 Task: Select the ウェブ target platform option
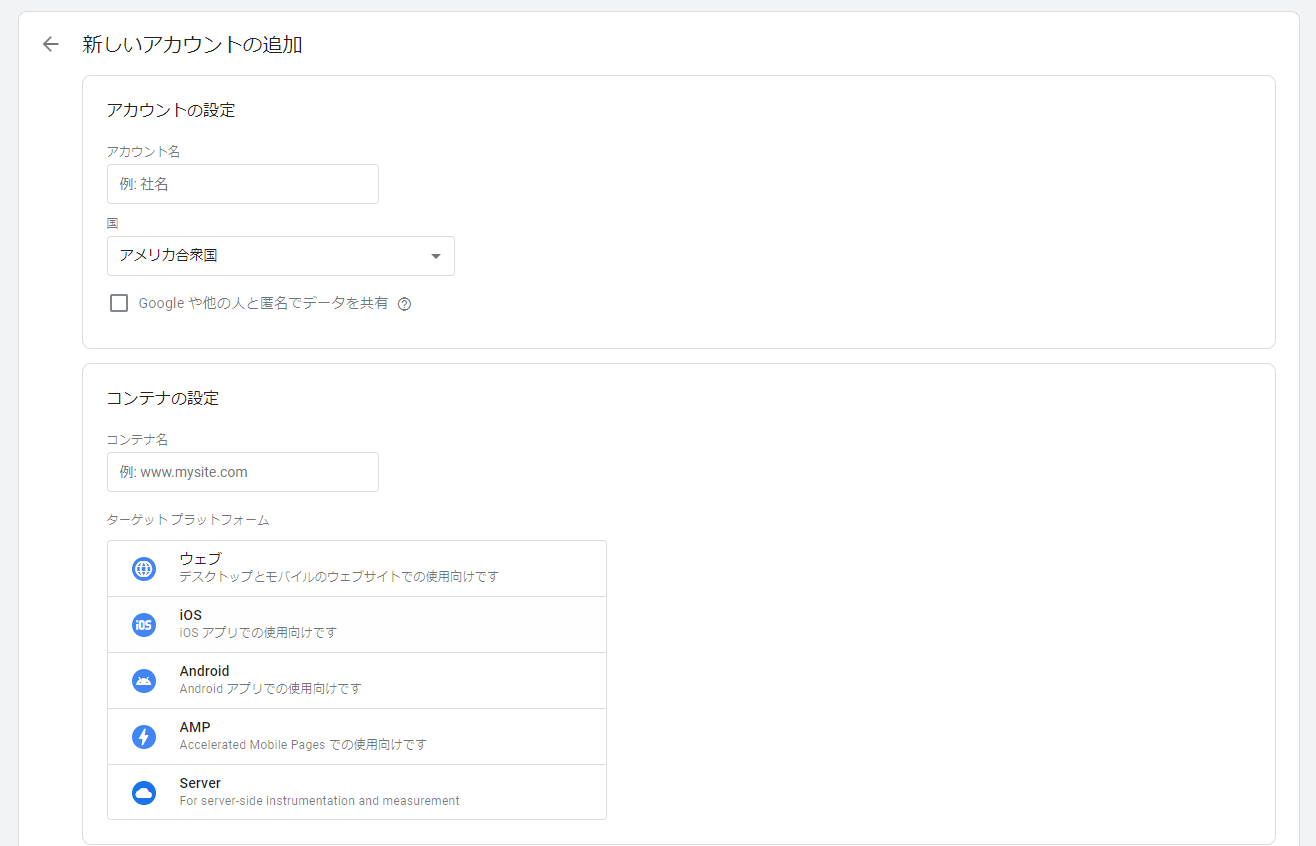tap(357, 569)
